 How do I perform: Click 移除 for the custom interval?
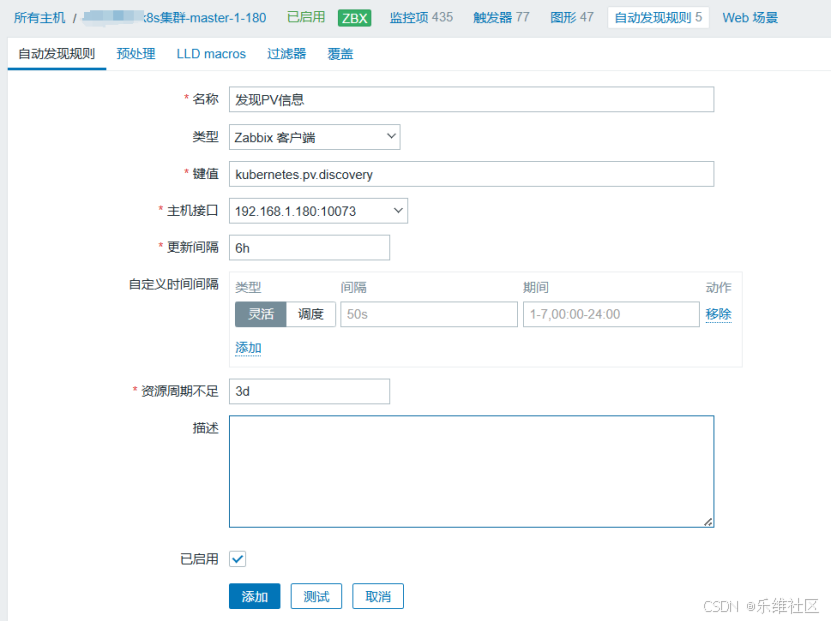pos(718,314)
